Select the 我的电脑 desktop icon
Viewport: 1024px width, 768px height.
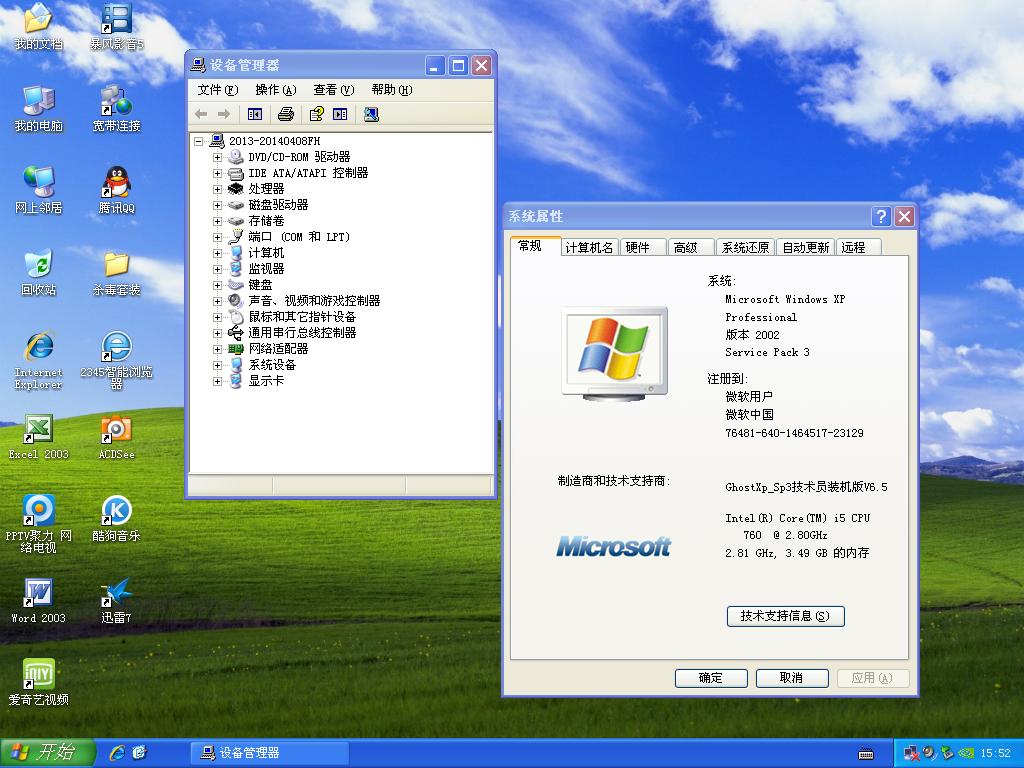pyautogui.click(x=39, y=109)
